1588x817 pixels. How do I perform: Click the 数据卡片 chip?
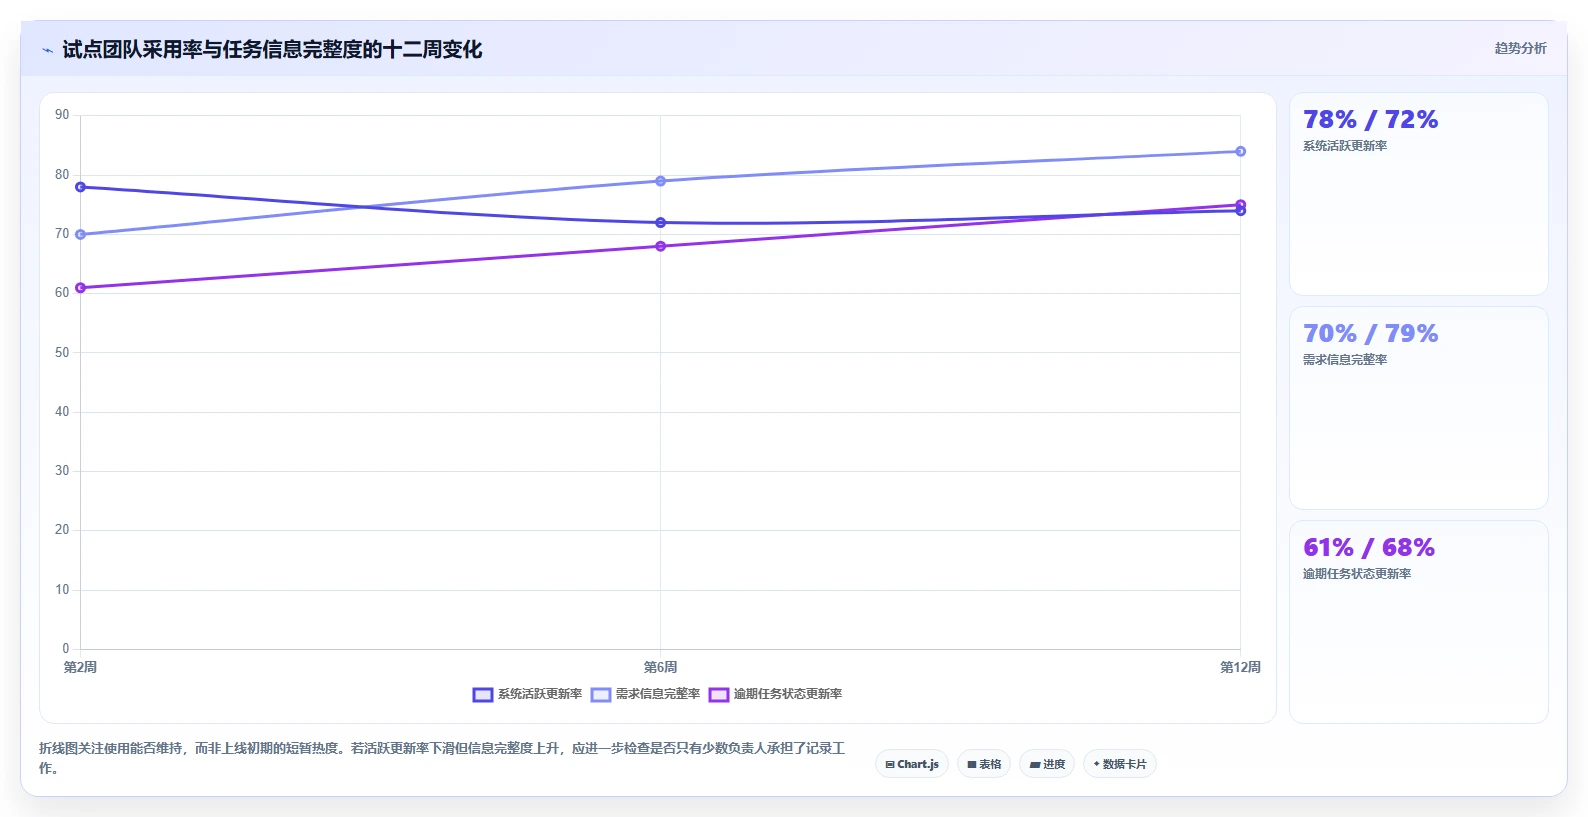pyautogui.click(x=1120, y=764)
